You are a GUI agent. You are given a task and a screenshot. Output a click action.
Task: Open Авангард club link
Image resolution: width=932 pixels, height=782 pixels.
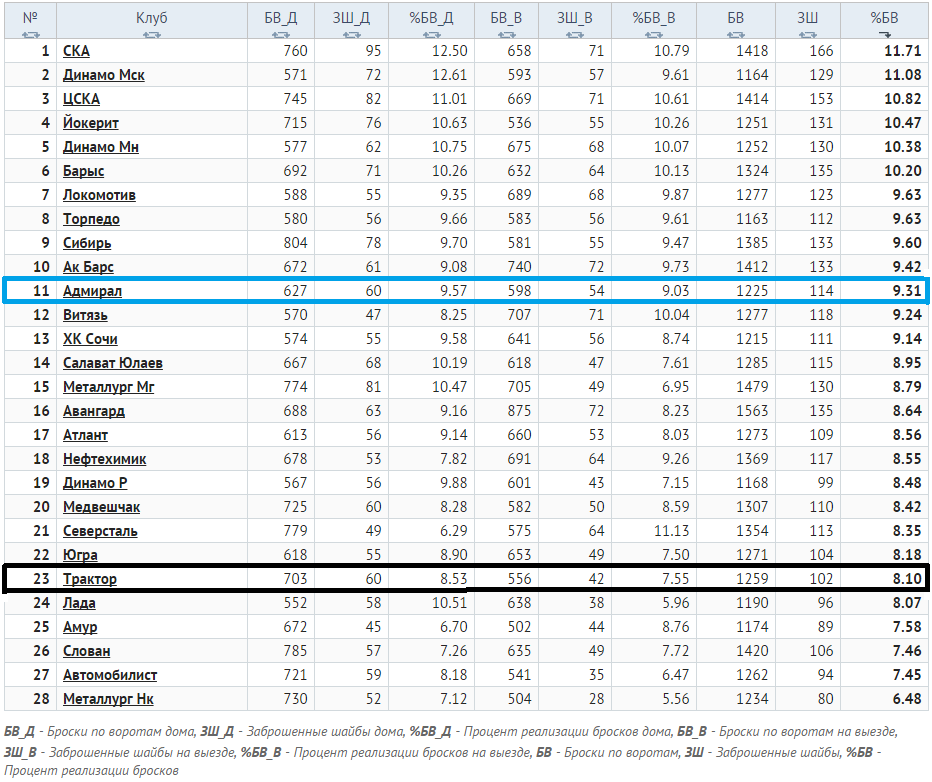[x=94, y=411]
